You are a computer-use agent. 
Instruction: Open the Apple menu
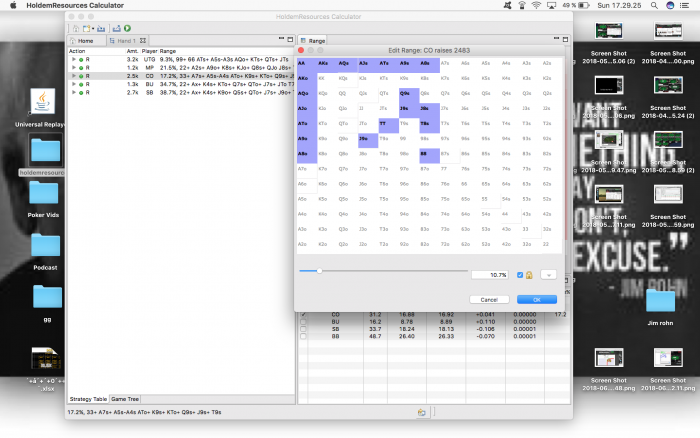coord(13,5)
